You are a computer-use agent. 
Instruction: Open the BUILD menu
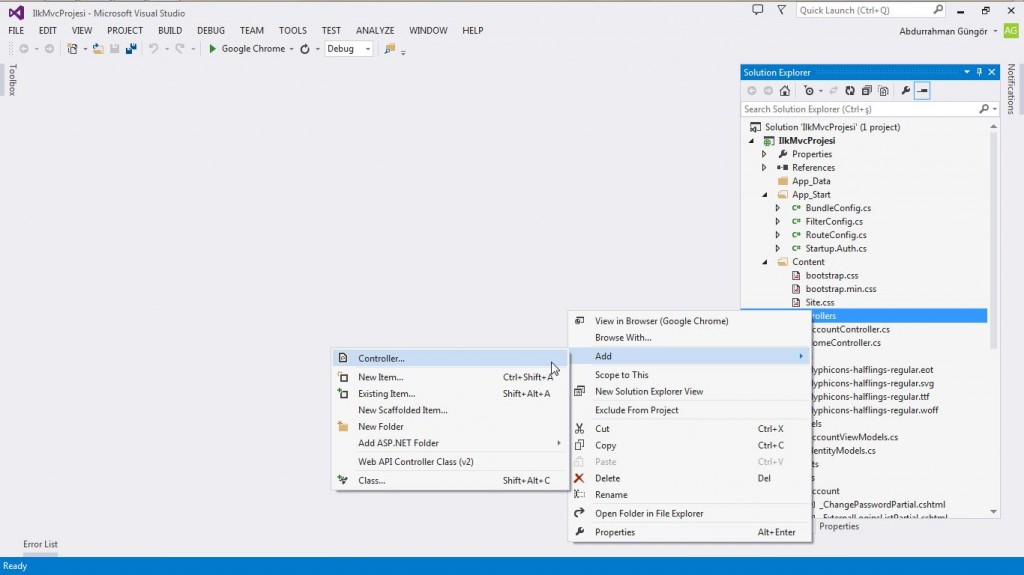tap(170, 31)
